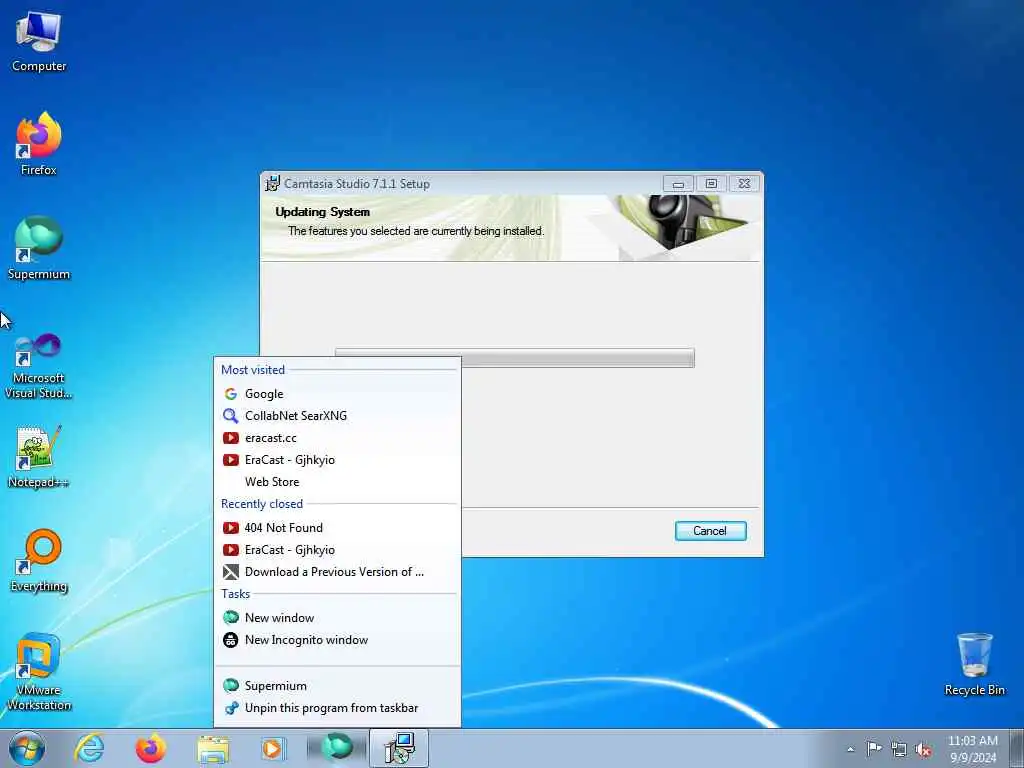Viewport: 1024px width, 768px height.
Task: Open CollabNet SearXNG from the jump list
Action: [337, 416]
